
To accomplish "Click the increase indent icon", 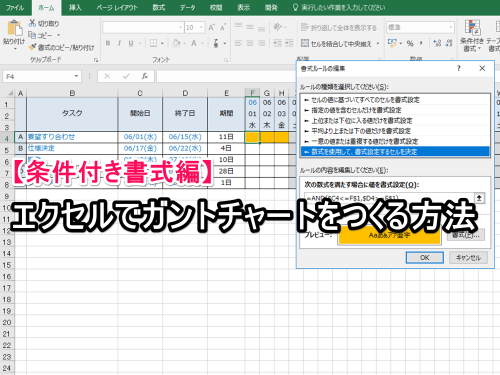I will (289, 43).
